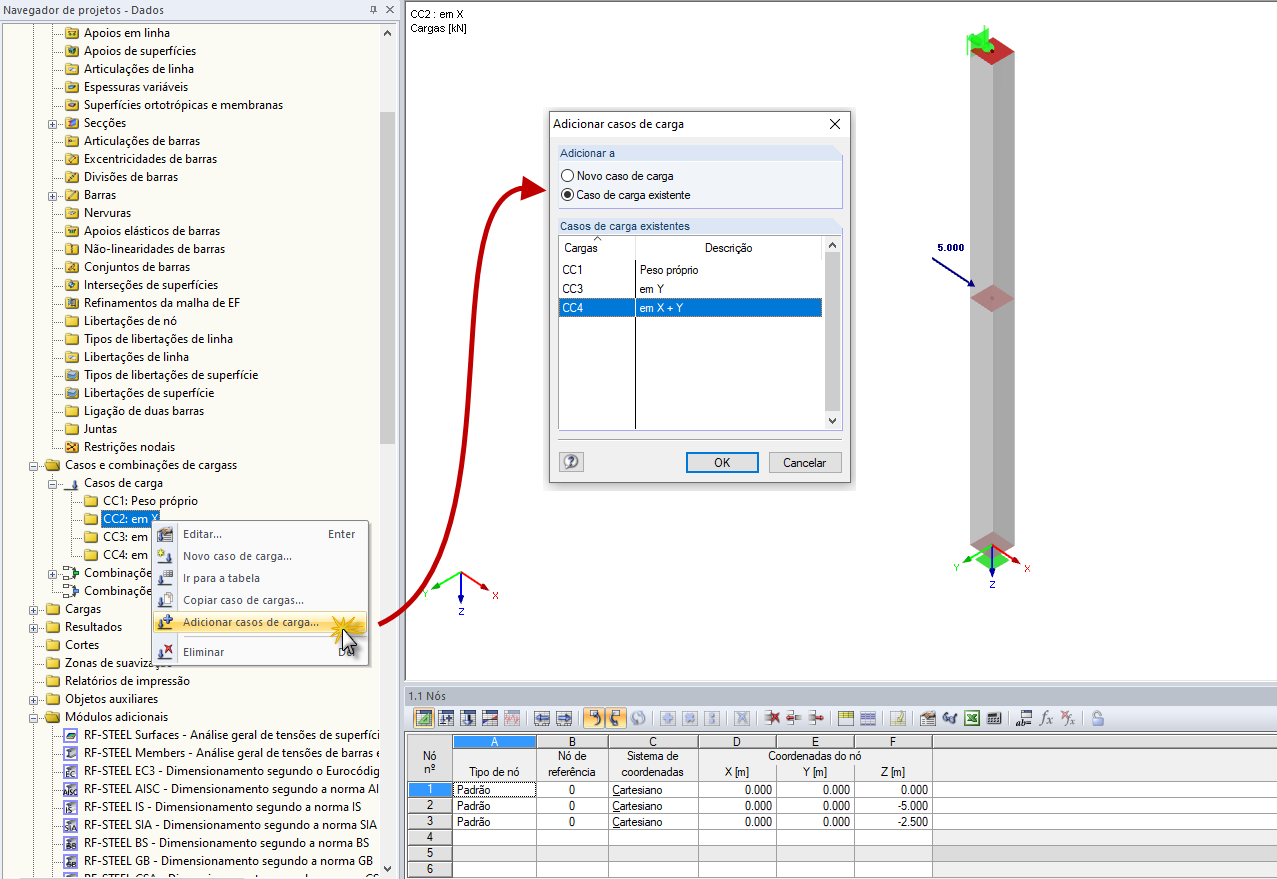Click the Apoios em linha tree icon

[x=72, y=33]
